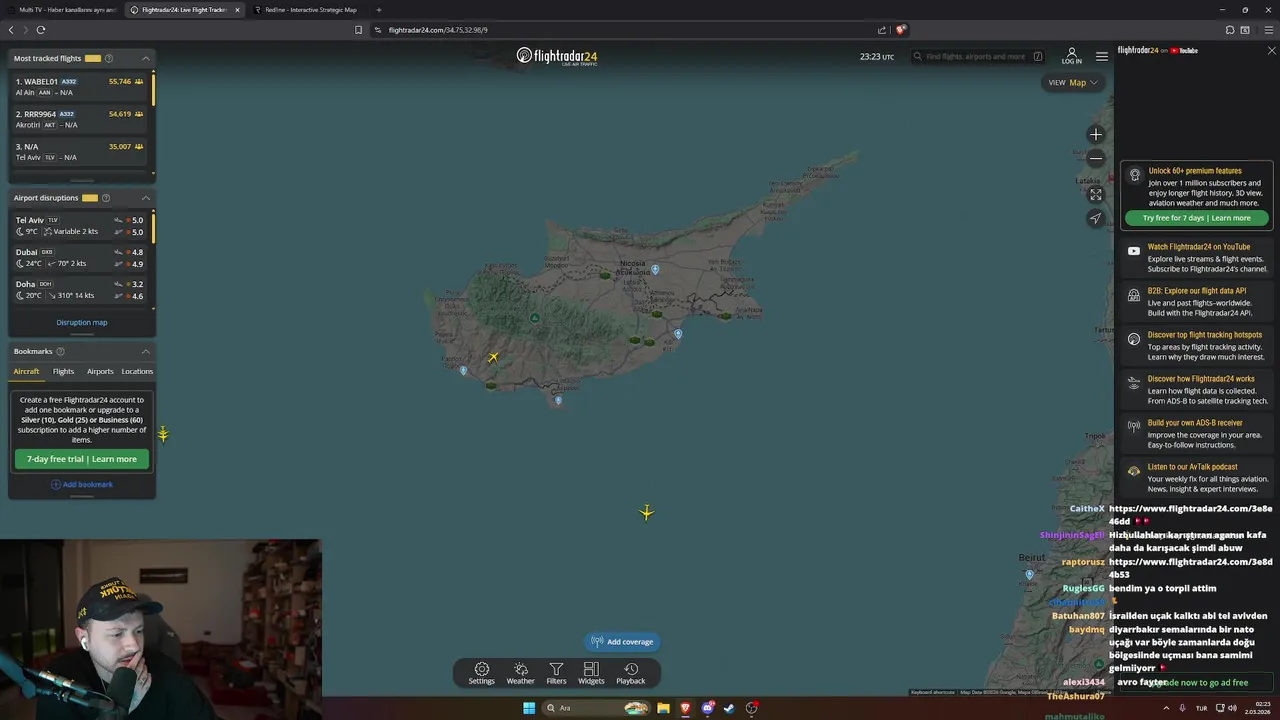Screen dimensions: 1280x720
Task: Zoom out the map with minus button
Action: (1096, 158)
